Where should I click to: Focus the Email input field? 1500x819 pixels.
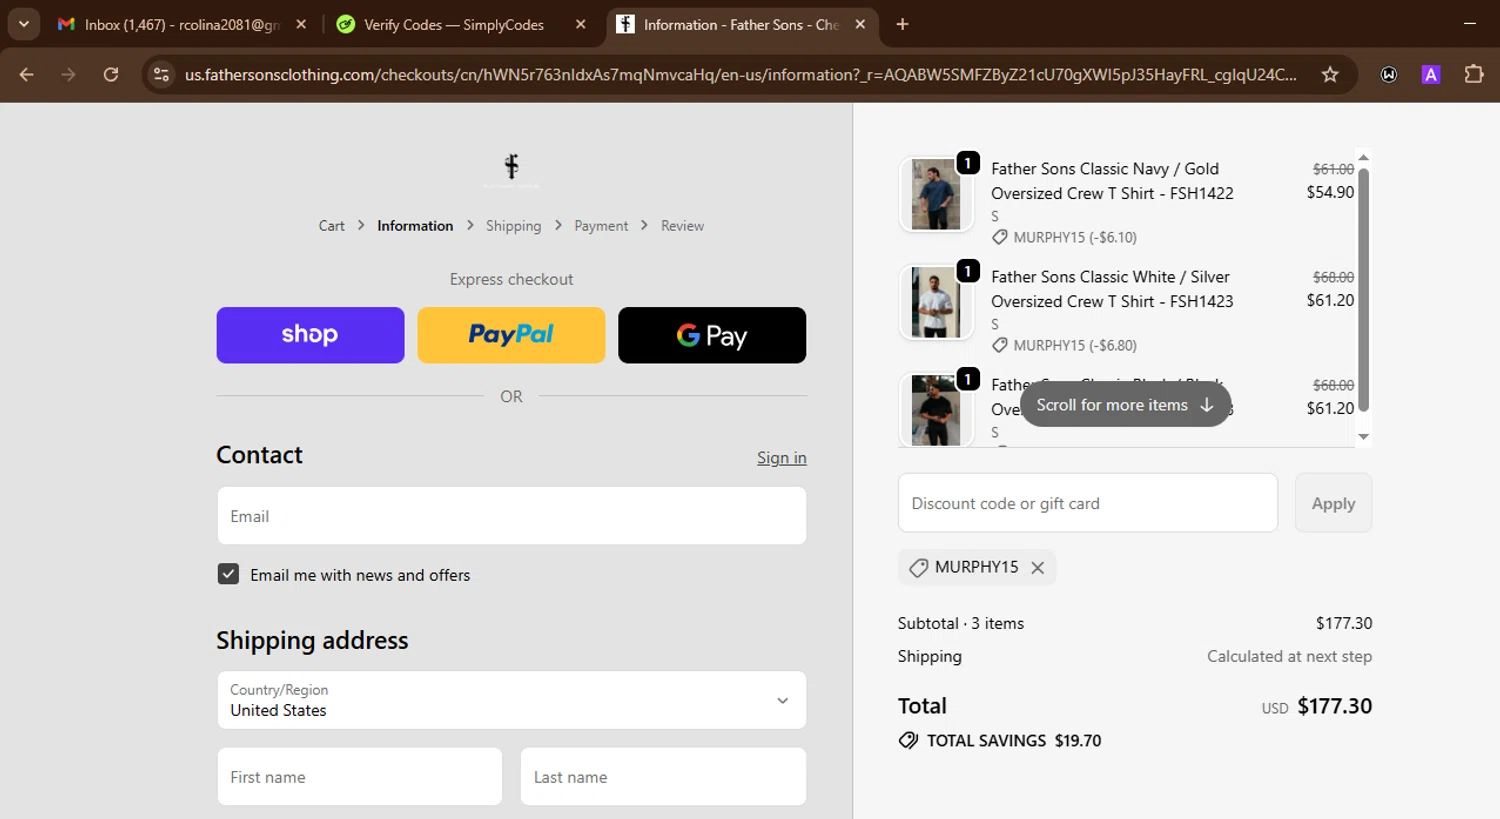pyautogui.click(x=511, y=516)
